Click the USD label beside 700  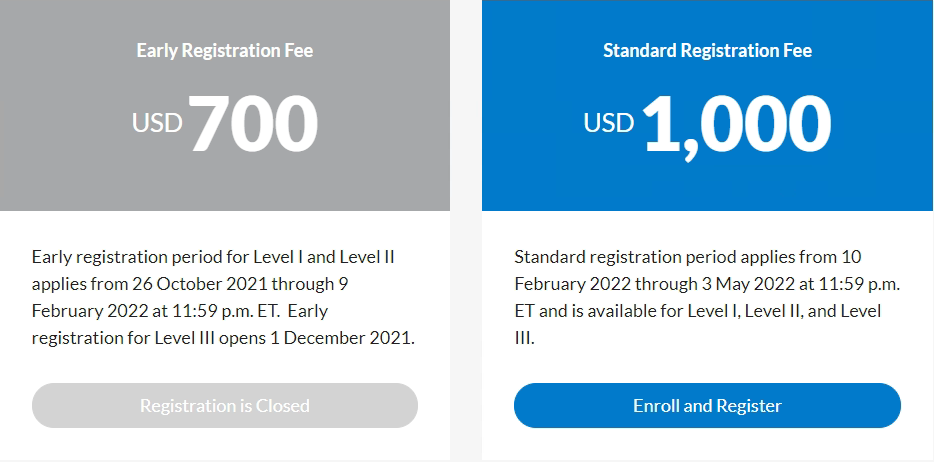tap(157, 123)
